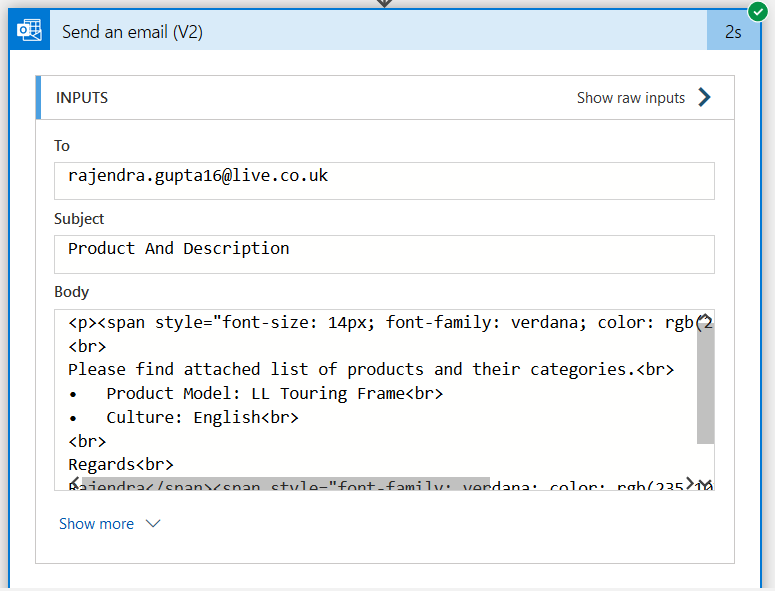Click the Show more link text
This screenshot has height=591, width=775.
[x=96, y=523]
